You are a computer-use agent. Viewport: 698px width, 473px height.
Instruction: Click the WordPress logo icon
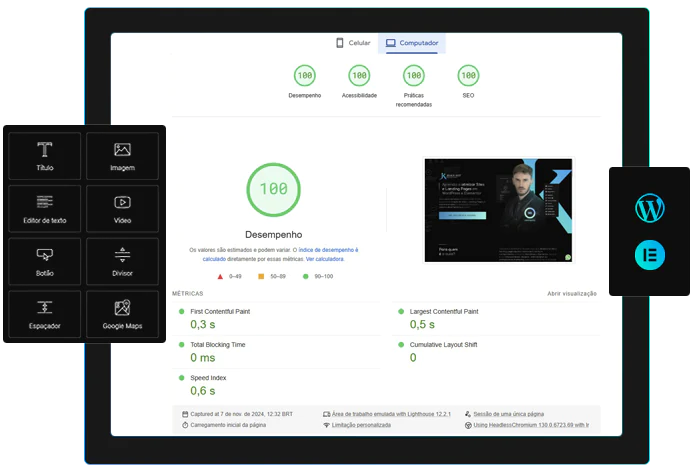point(649,208)
